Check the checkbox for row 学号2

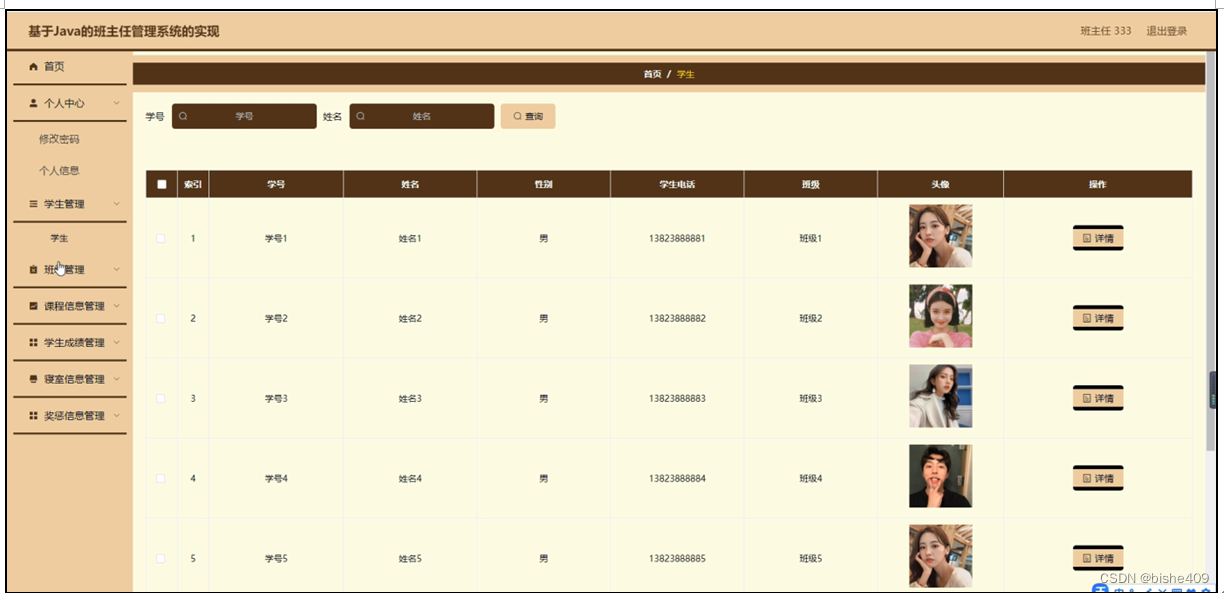(x=161, y=318)
